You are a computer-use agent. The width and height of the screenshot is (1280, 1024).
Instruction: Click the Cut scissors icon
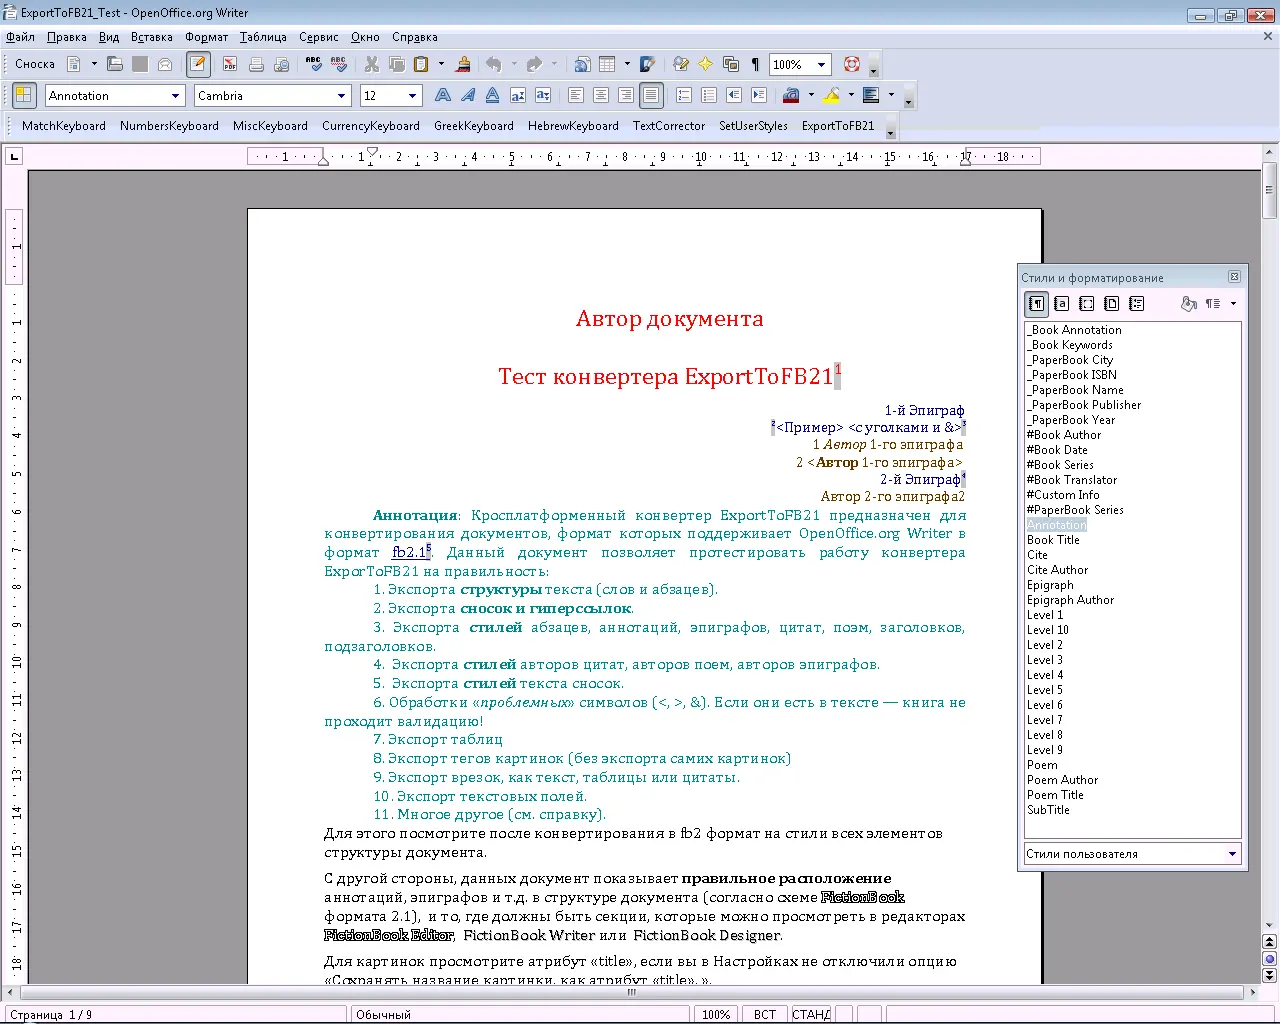(x=372, y=64)
